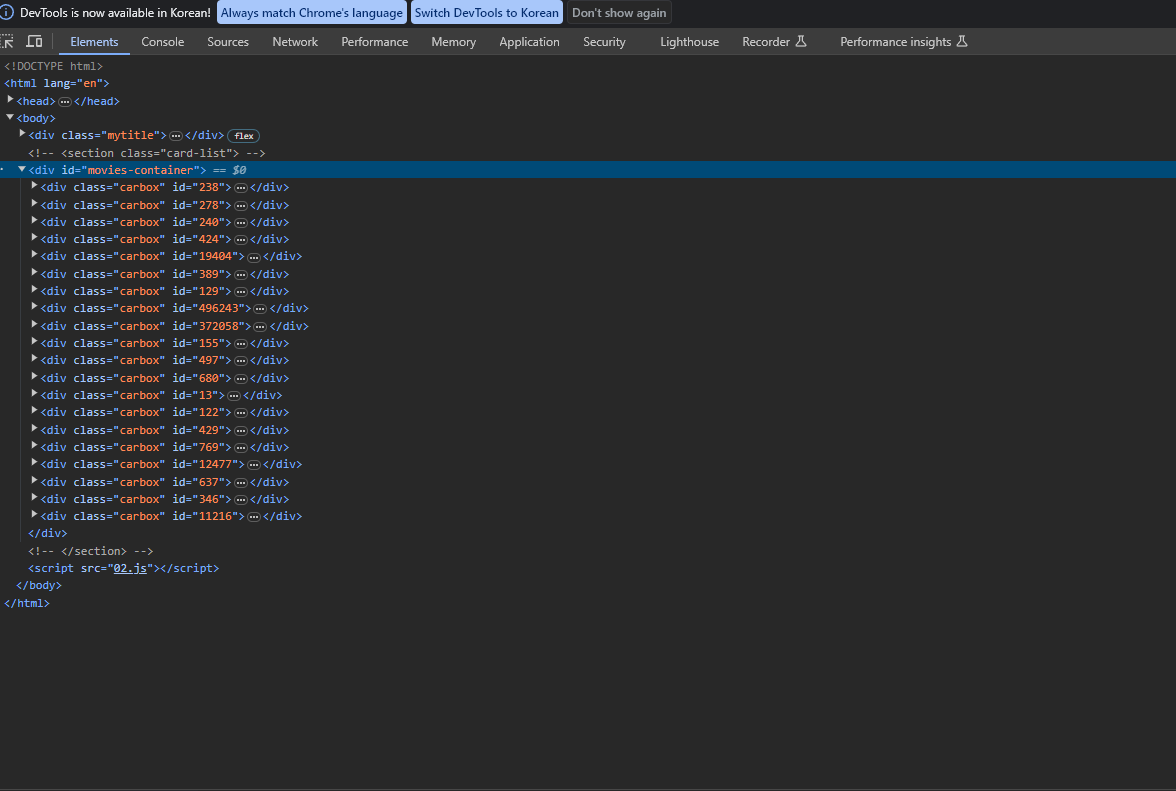
Task: Open the Lighthouse tab
Action: pyautogui.click(x=689, y=42)
